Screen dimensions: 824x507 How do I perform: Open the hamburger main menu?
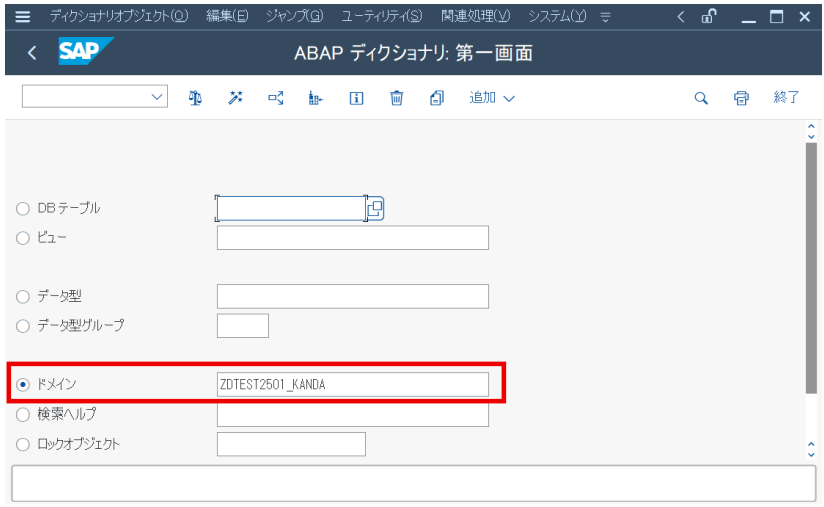23,17
